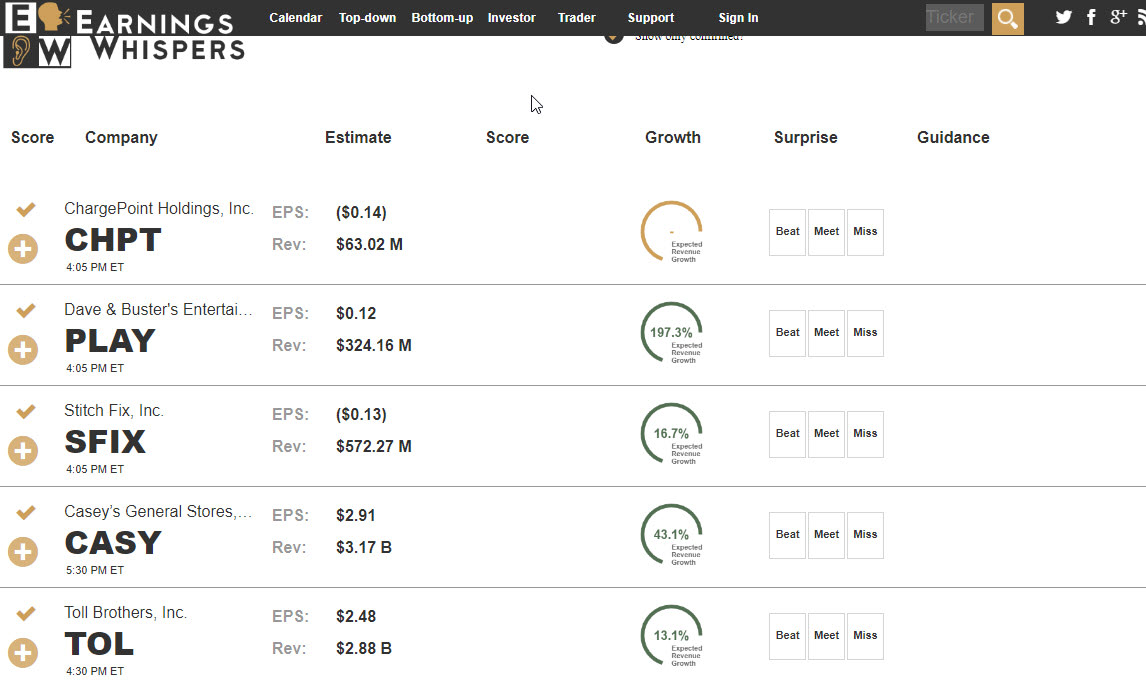
Task: Click Toll Brothers, Inc. company name
Action: click(125, 612)
